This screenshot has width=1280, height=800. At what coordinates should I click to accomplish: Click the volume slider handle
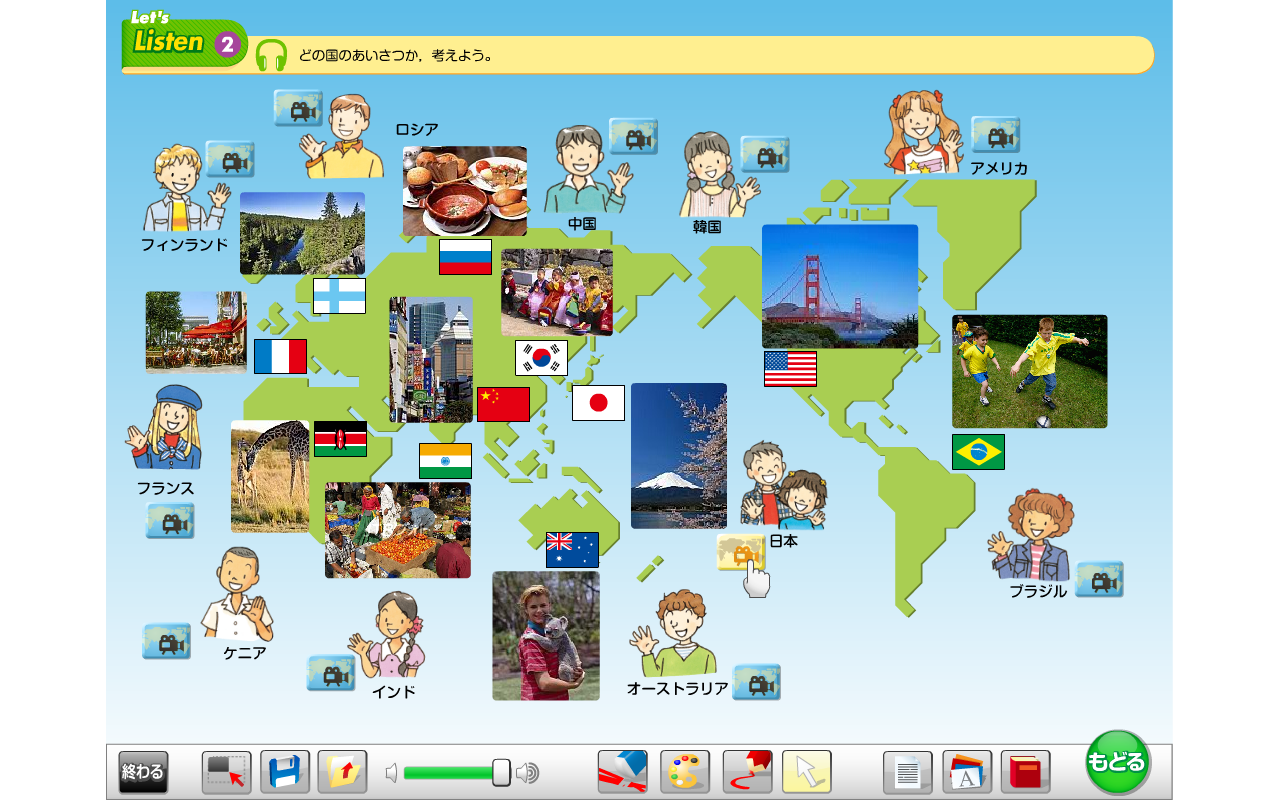[x=501, y=772]
